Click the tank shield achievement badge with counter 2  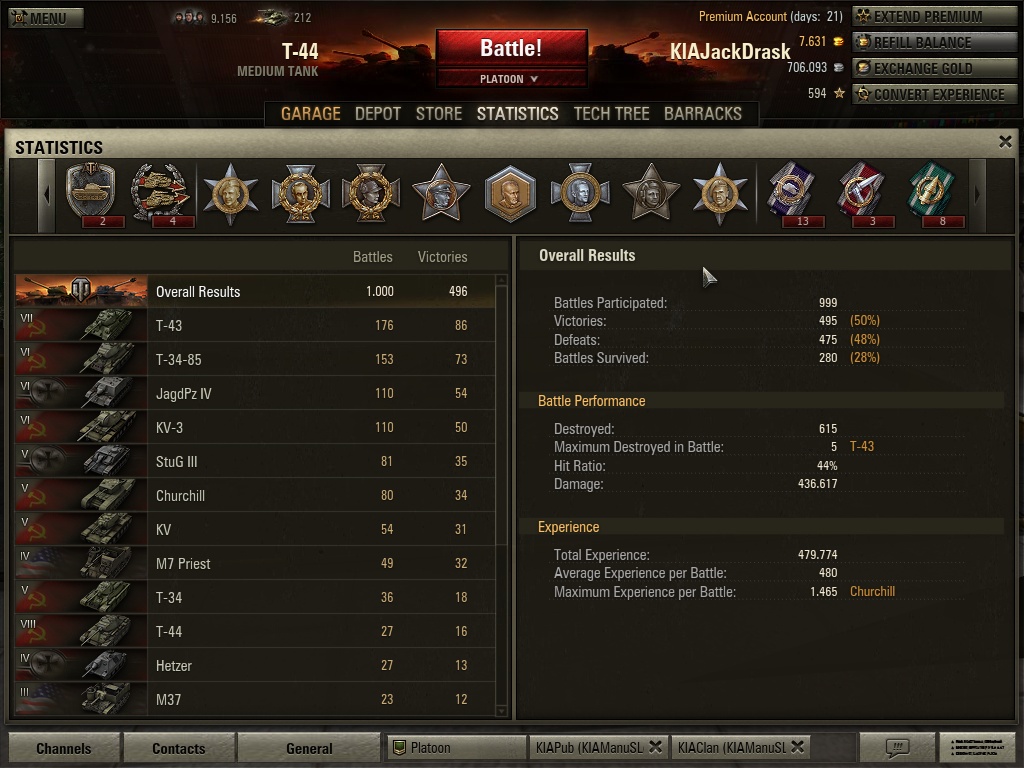coord(91,194)
